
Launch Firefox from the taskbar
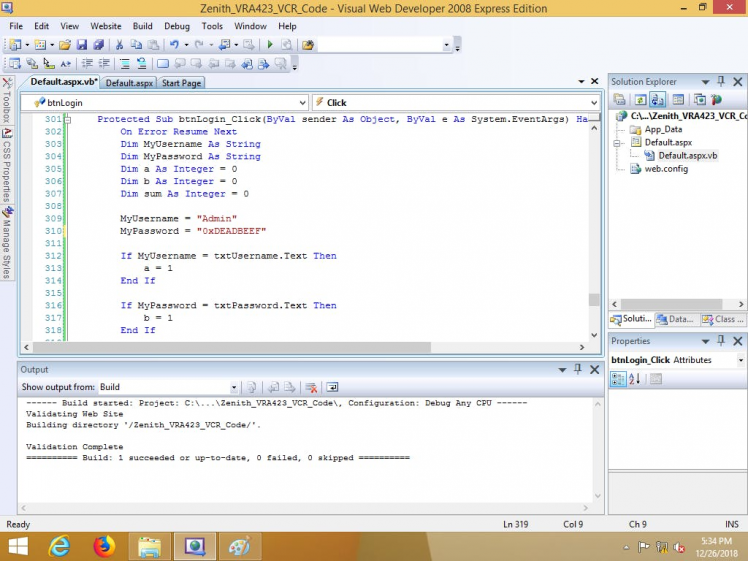[104, 546]
